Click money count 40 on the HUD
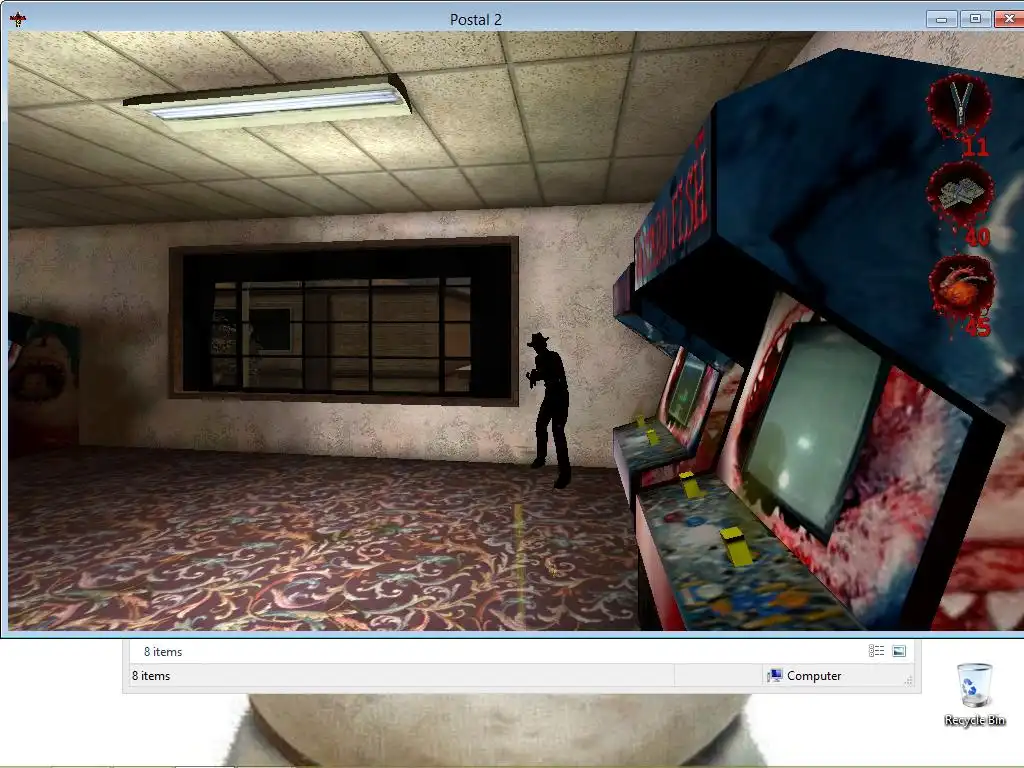1024x768 pixels. 977,236
